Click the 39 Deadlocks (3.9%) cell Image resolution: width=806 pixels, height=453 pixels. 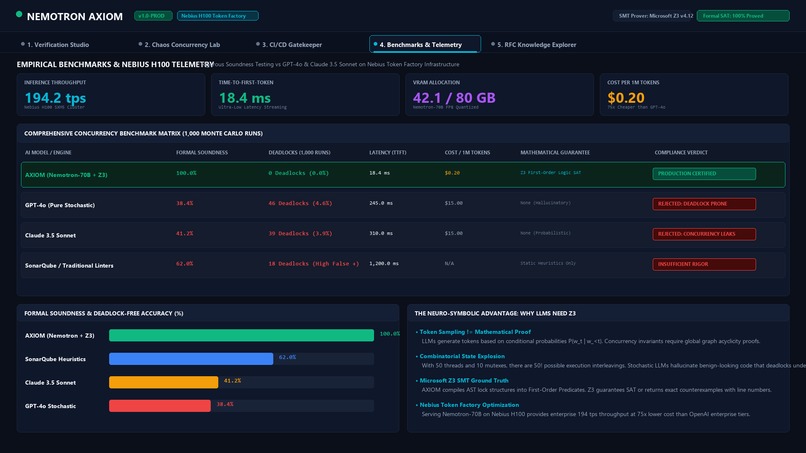tap(300, 233)
